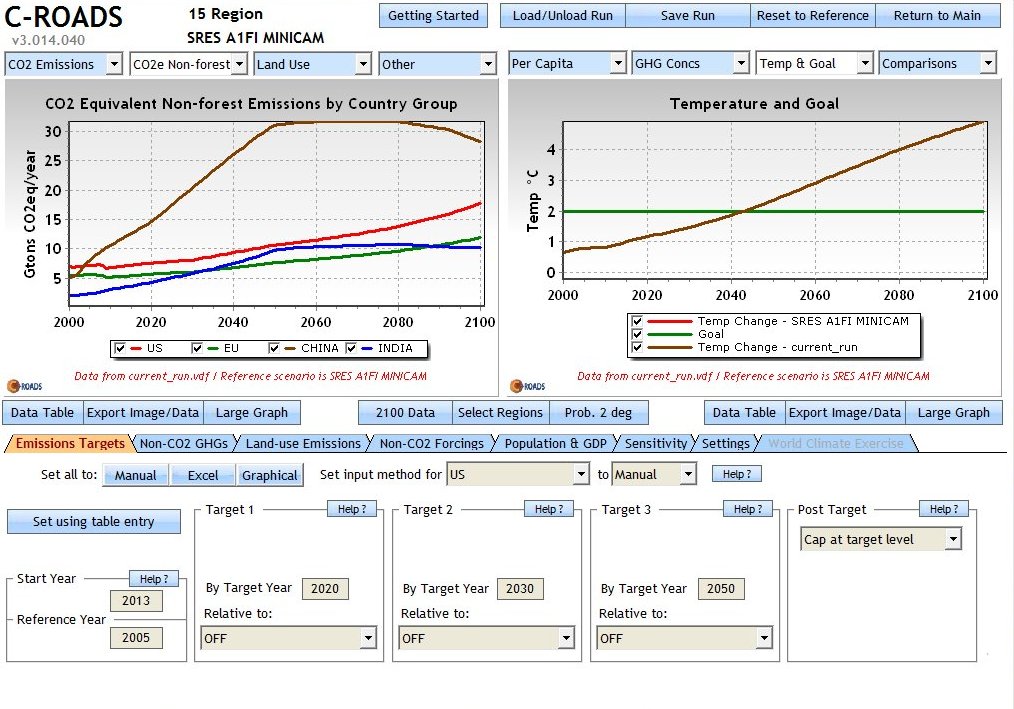Open the CO2 Emissions dropdown
Viewport: 1014px width, 709px height.
click(63, 64)
